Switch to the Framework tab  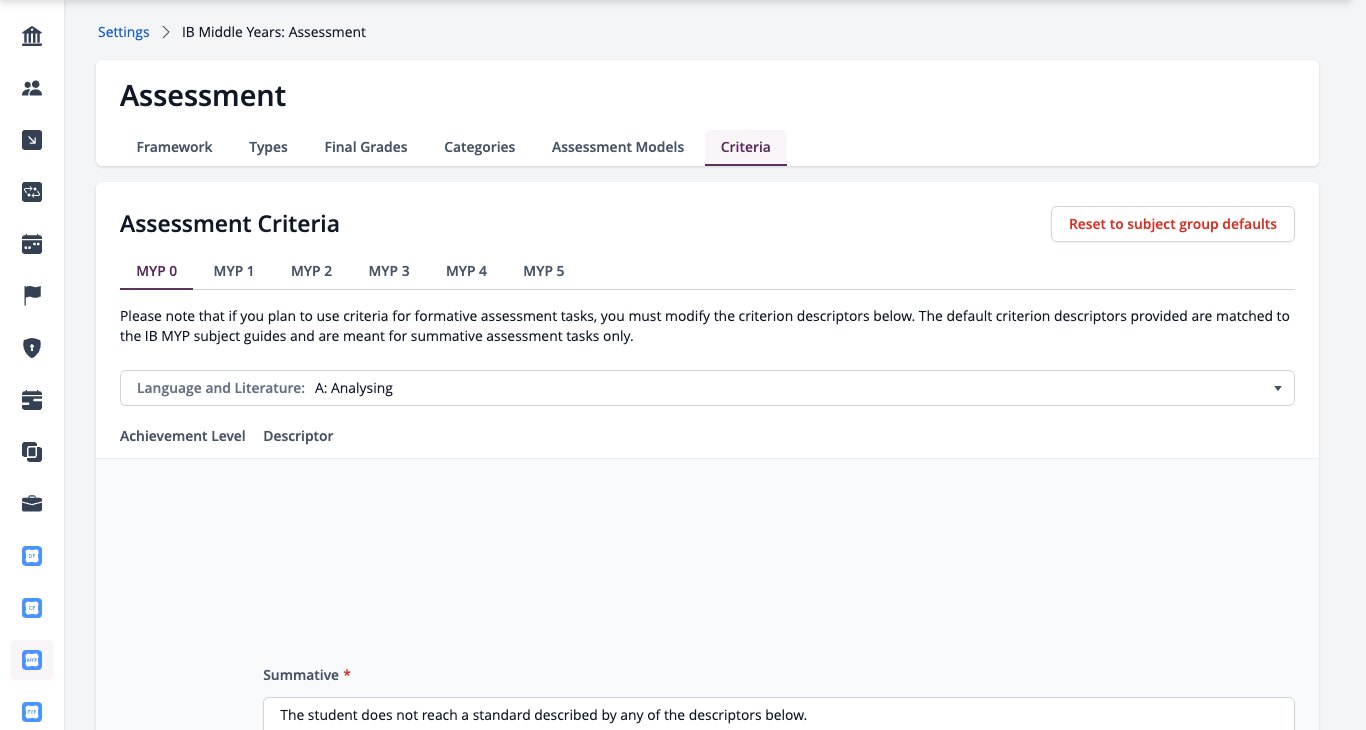[174, 147]
